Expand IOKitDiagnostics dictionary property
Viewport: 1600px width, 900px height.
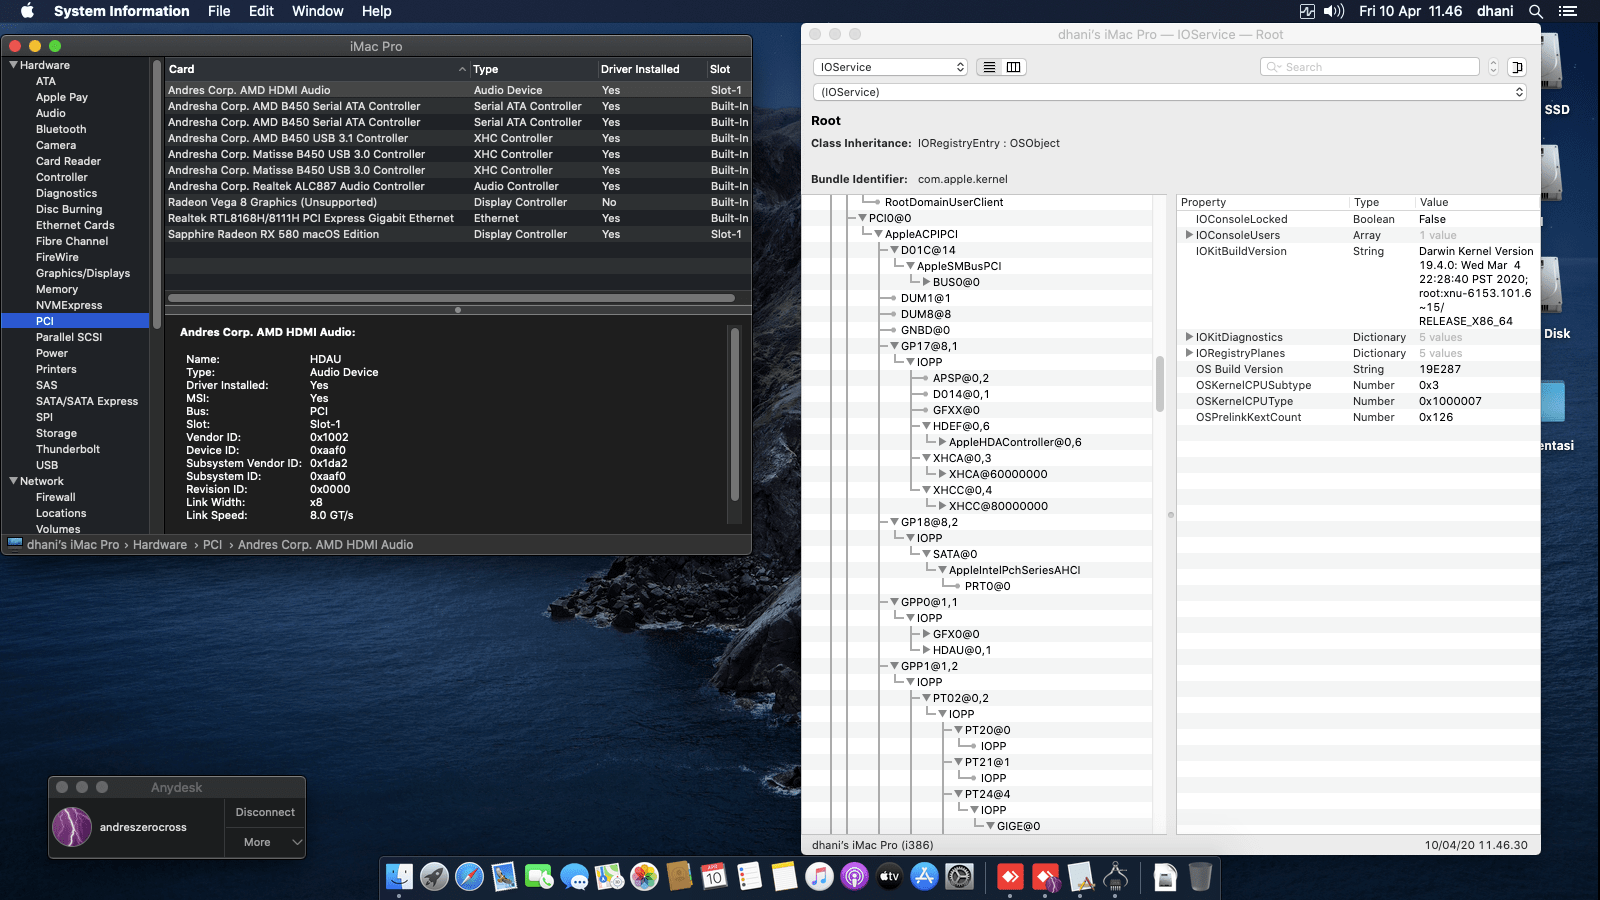click(1189, 337)
